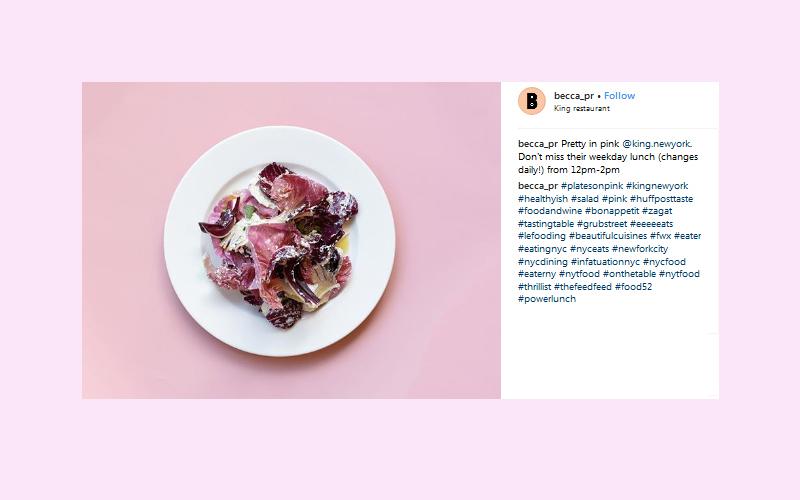Follow the becca_pr account

tap(619, 95)
